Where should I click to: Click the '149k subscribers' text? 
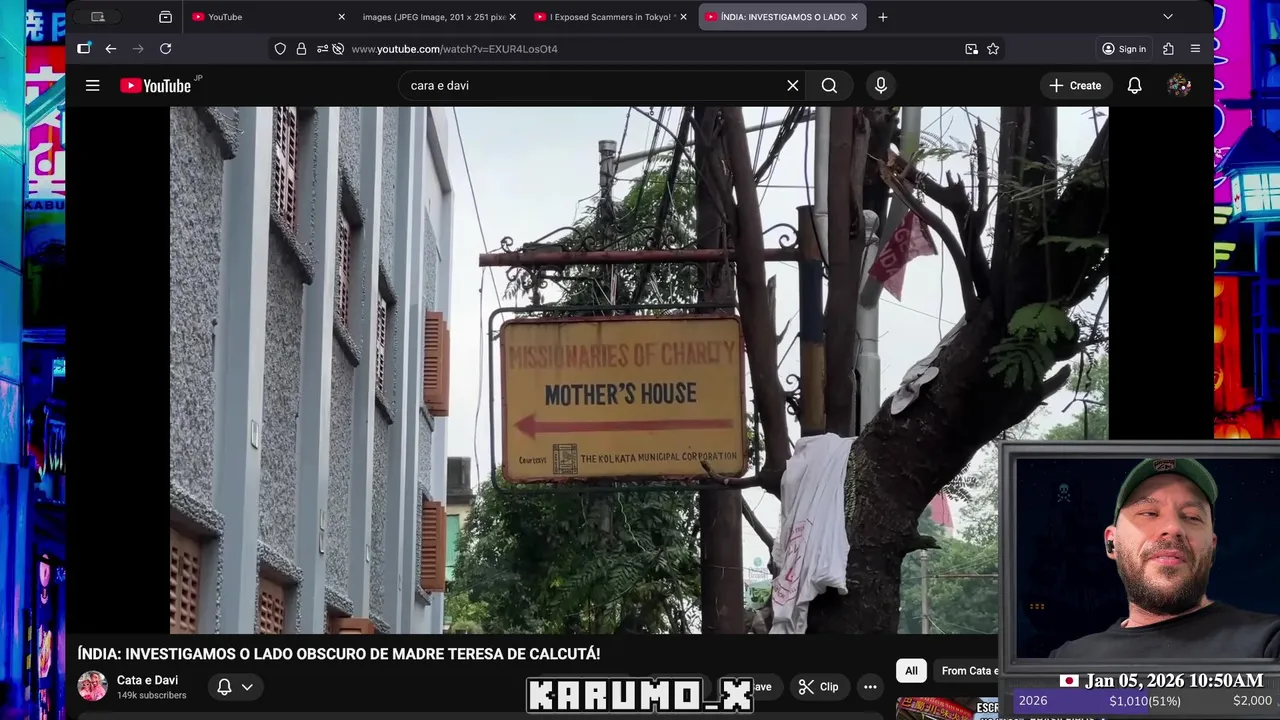click(152, 696)
